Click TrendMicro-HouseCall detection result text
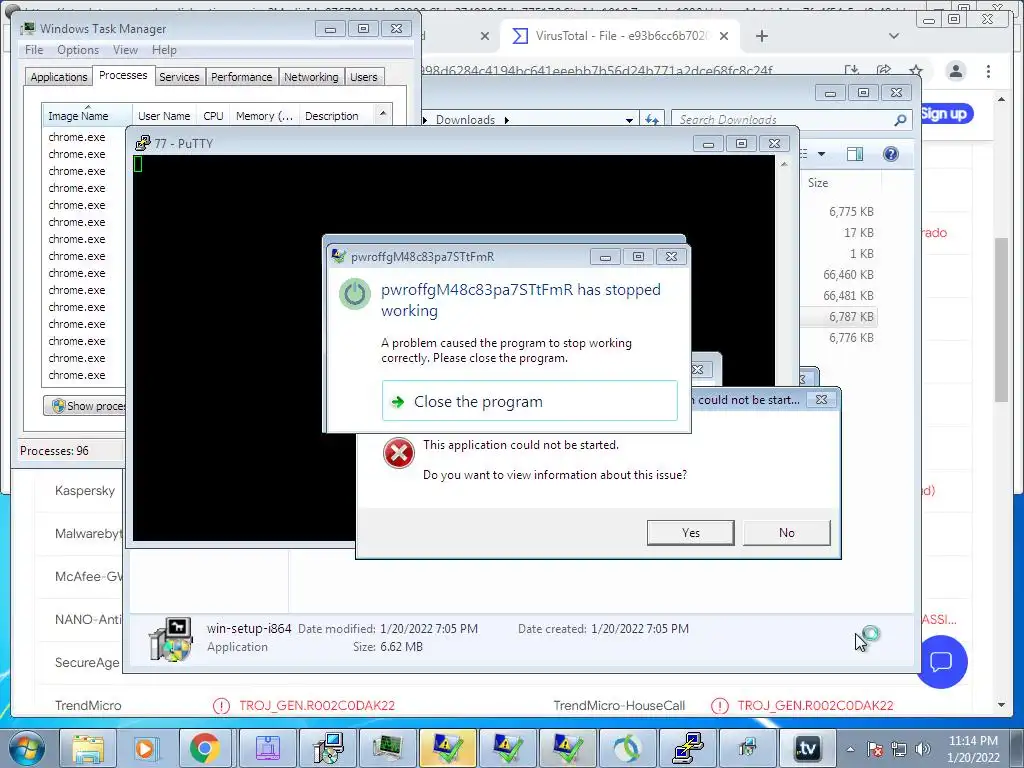The height and width of the screenshot is (768, 1024). (815, 705)
